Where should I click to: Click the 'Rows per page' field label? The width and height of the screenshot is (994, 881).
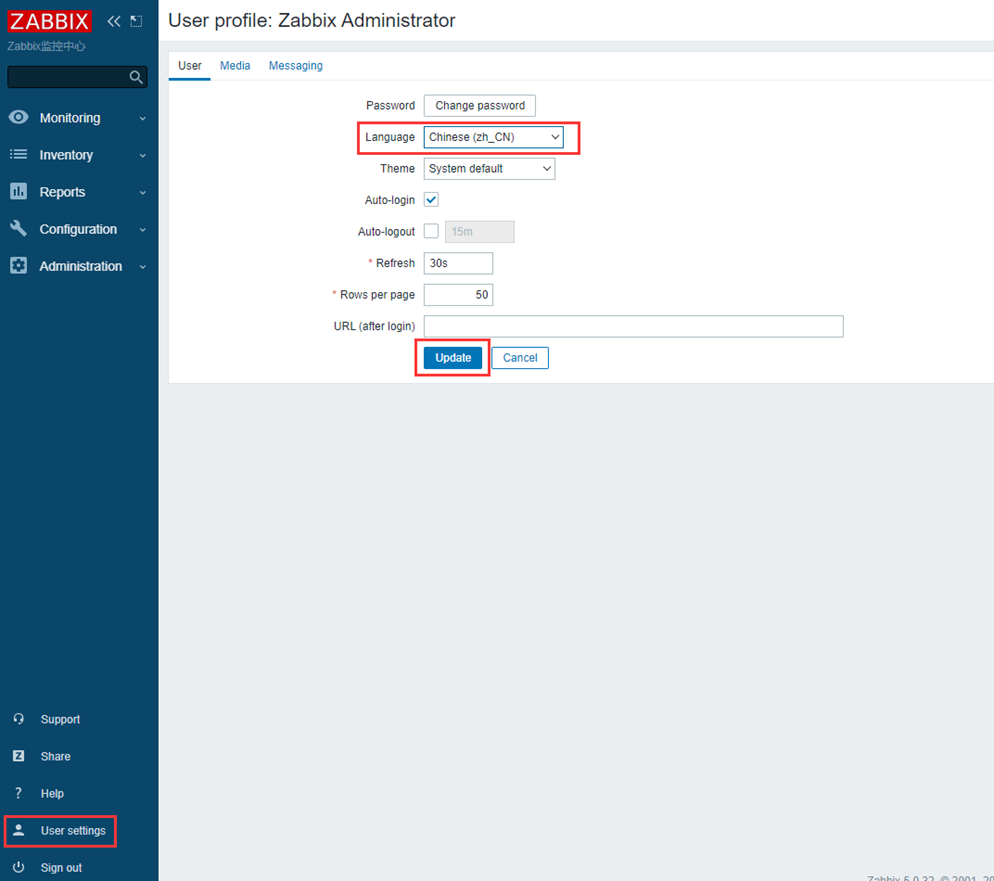[x=378, y=295]
